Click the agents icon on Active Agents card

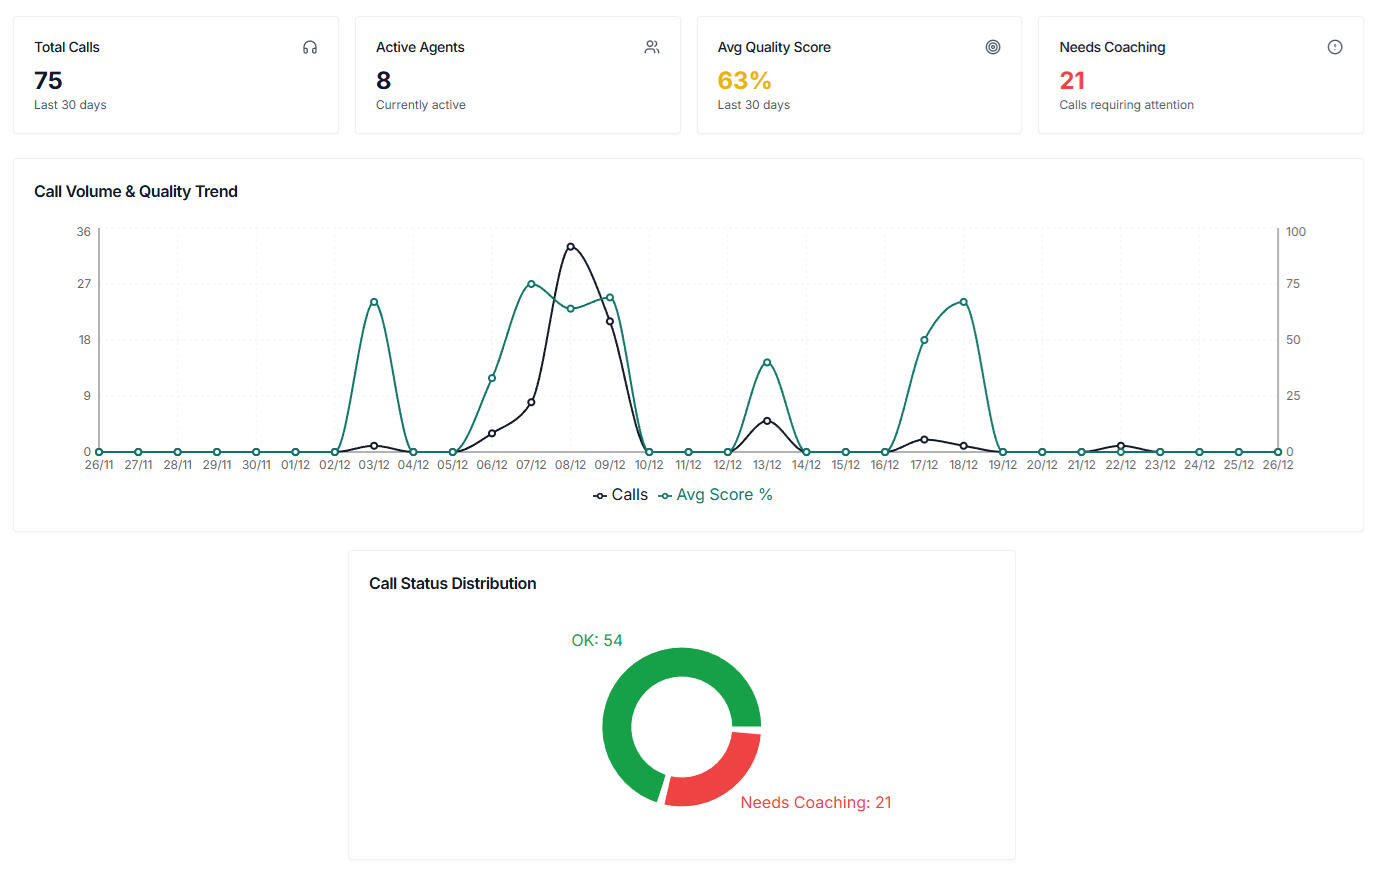coord(652,46)
